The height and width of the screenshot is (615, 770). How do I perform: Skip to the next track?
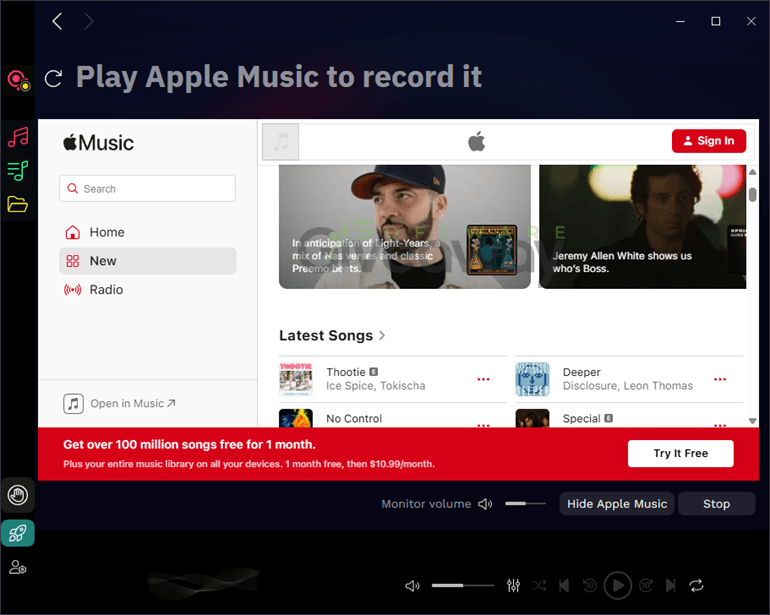(670, 586)
